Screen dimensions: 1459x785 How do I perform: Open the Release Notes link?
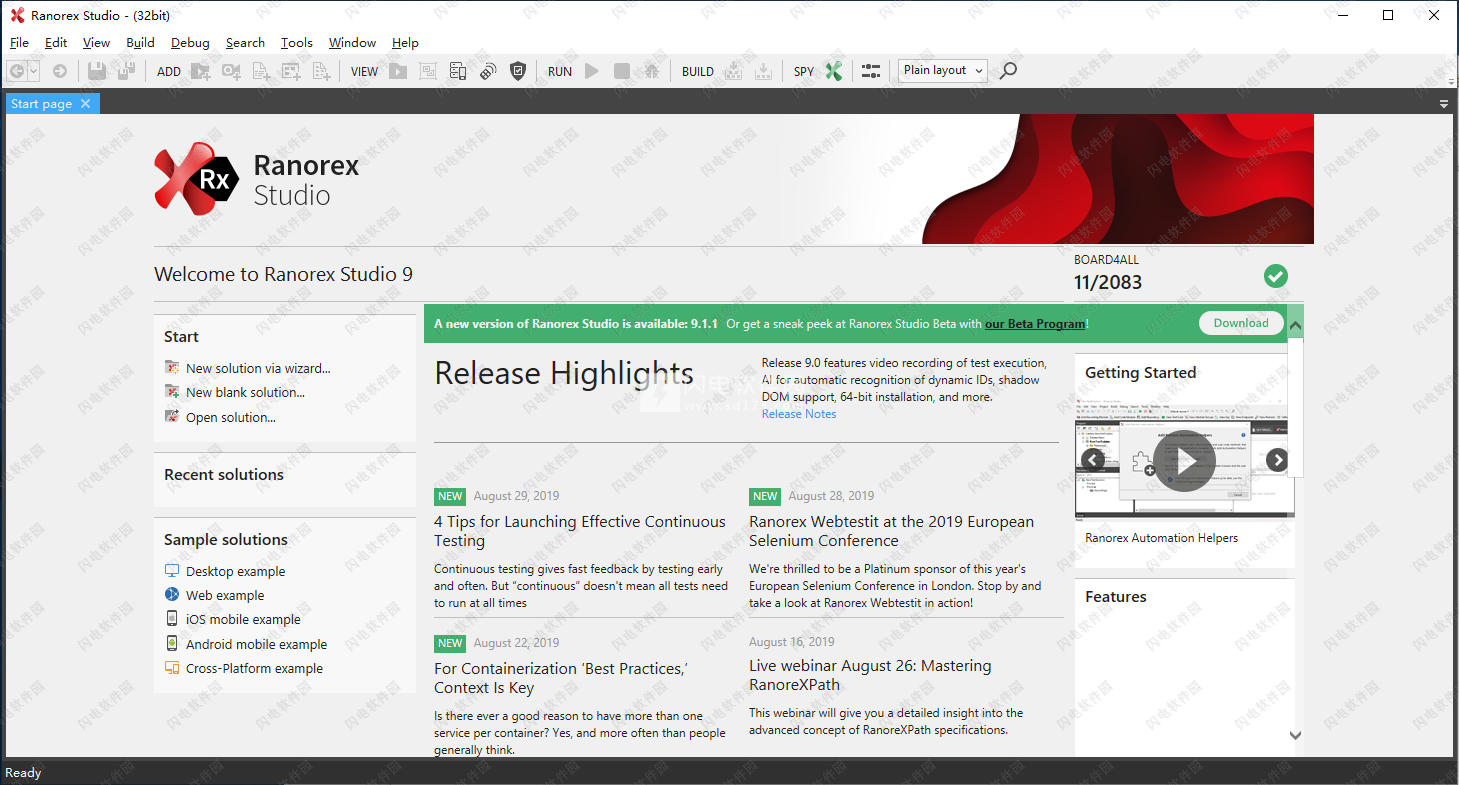coord(799,414)
